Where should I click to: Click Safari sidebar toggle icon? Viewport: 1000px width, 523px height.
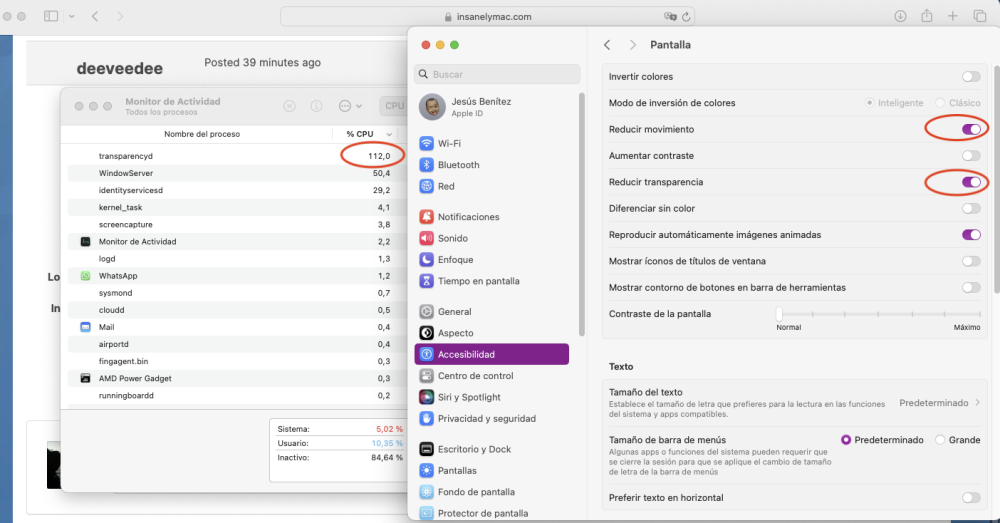(51, 17)
